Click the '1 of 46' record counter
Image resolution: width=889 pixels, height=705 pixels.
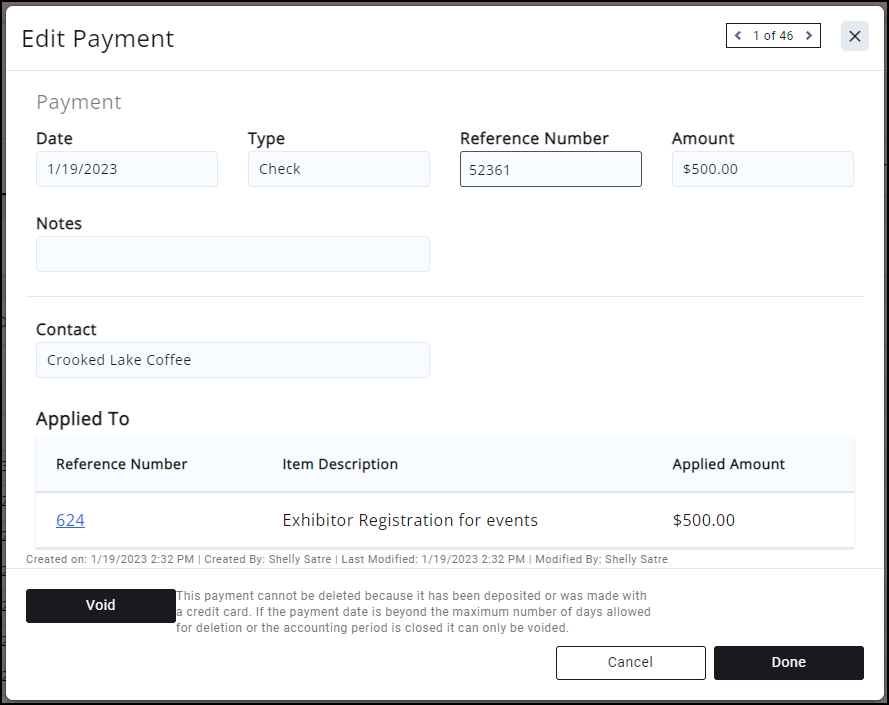click(773, 36)
